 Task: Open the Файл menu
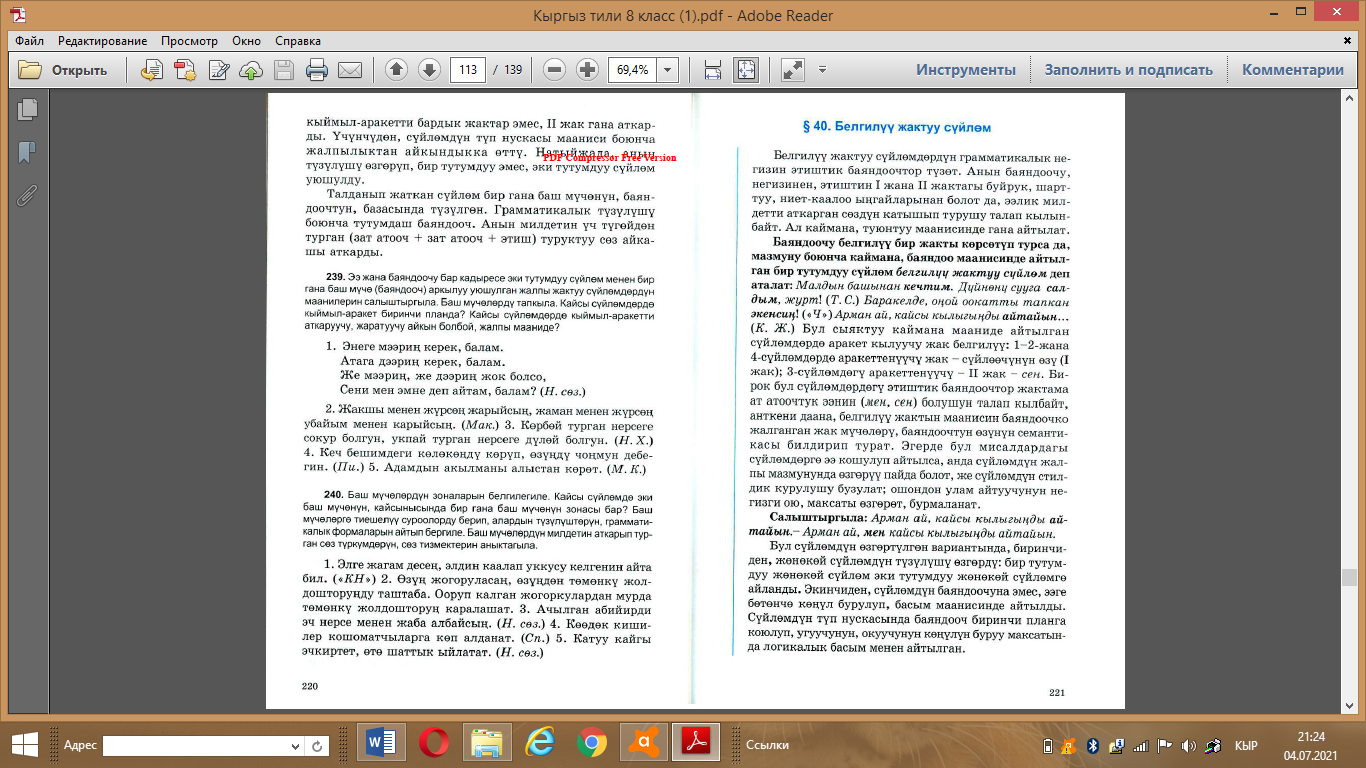(x=29, y=41)
